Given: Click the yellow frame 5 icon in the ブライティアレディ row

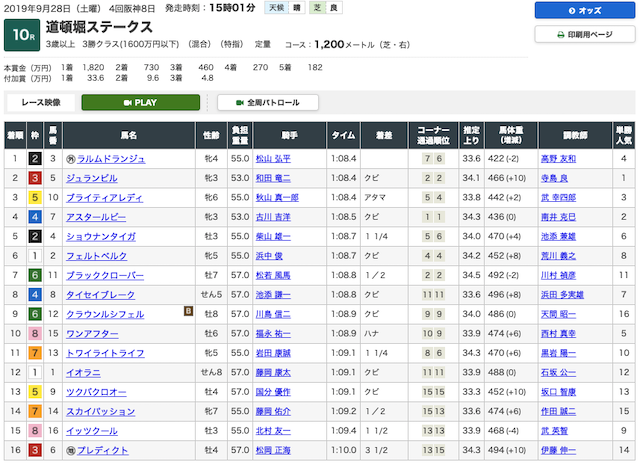Looking at the screenshot, I should tap(35, 198).
